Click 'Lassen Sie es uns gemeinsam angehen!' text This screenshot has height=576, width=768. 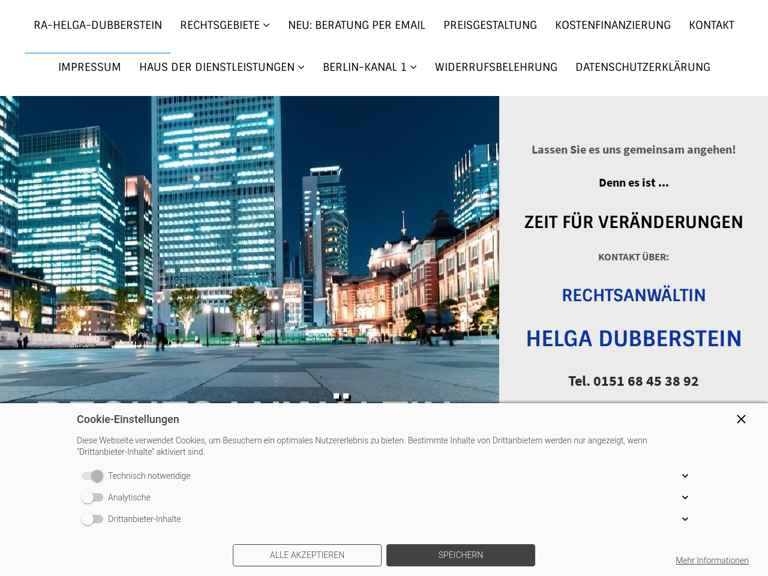point(633,150)
